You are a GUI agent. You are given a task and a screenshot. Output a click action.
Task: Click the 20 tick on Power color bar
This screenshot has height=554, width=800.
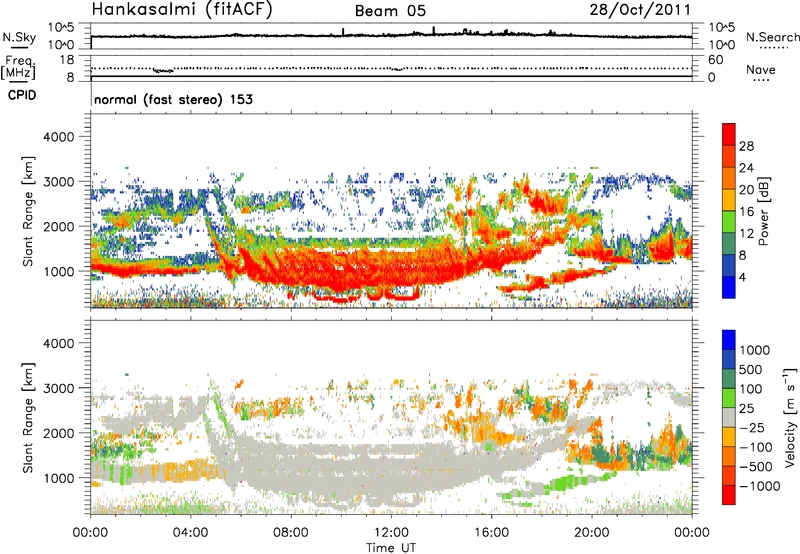coord(746,190)
